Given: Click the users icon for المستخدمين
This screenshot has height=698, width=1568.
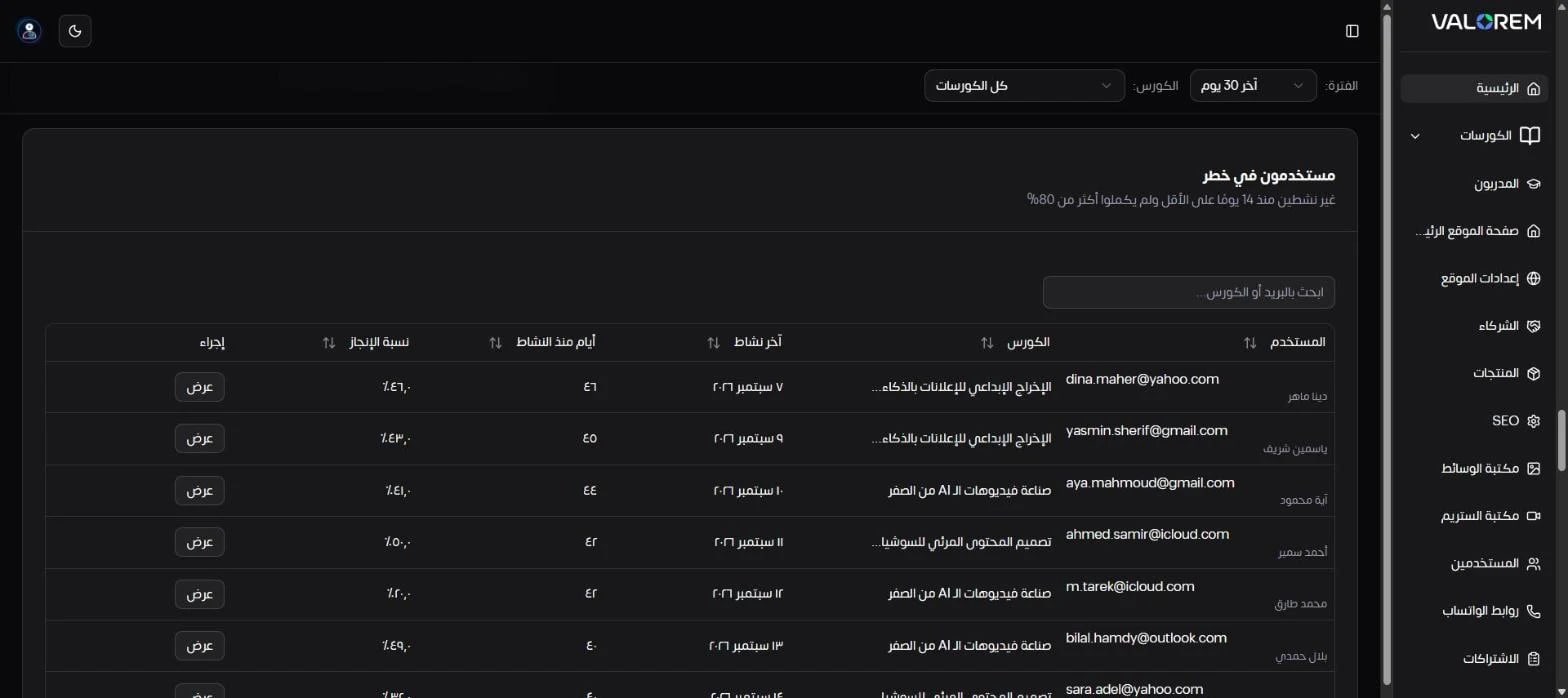Looking at the screenshot, I should pyautogui.click(x=1534, y=563).
